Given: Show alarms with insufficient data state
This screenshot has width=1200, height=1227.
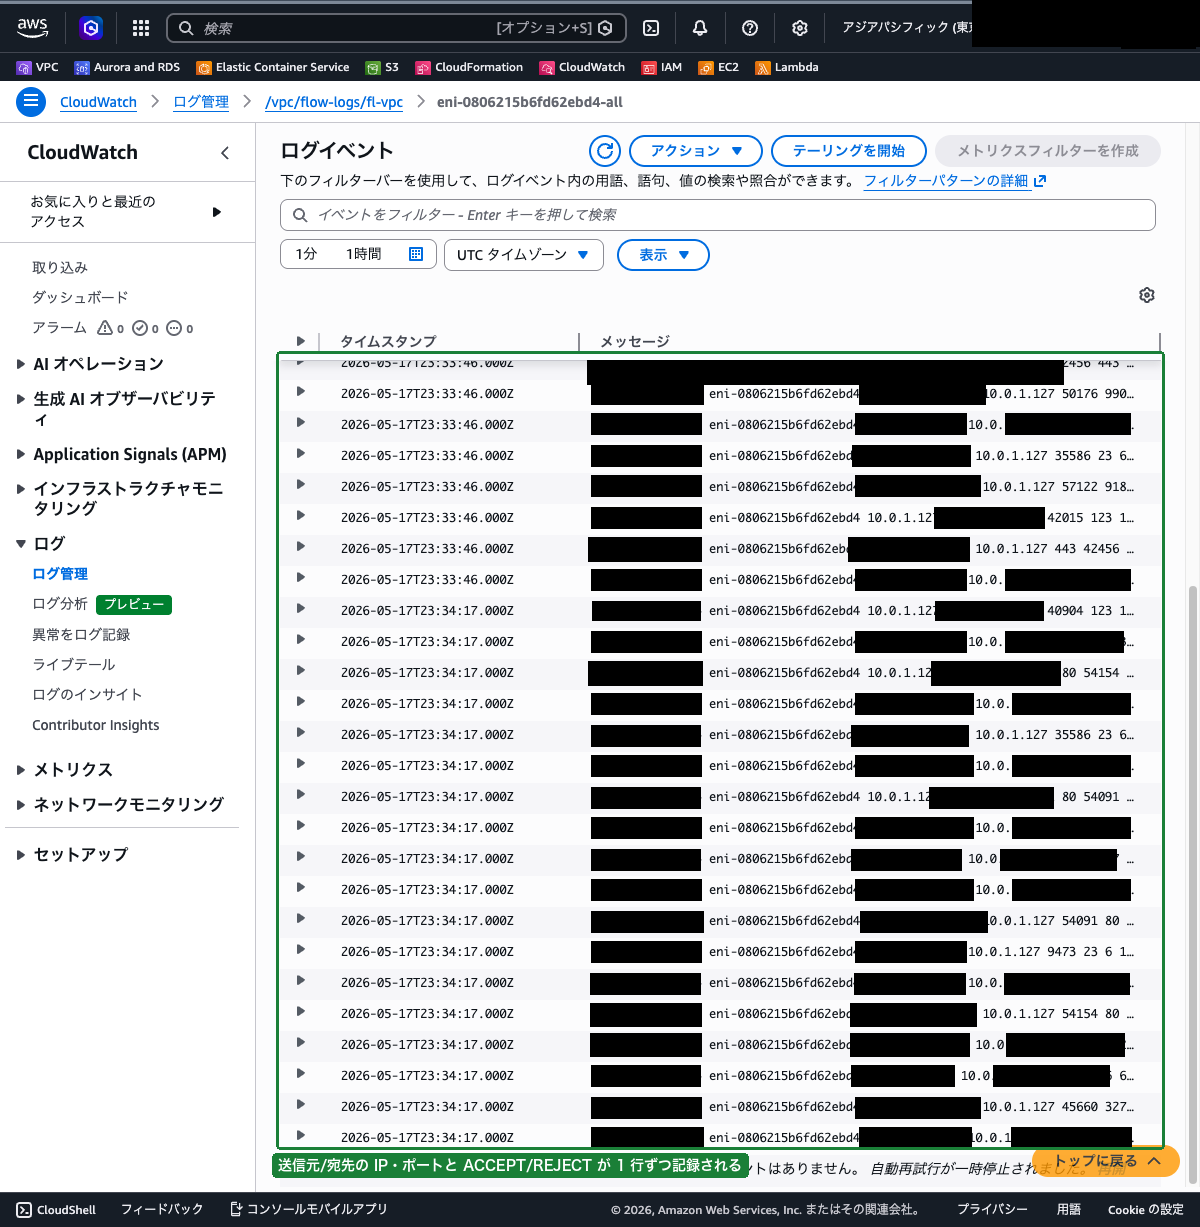Looking at the screenshot, I should tap(180, 328).
